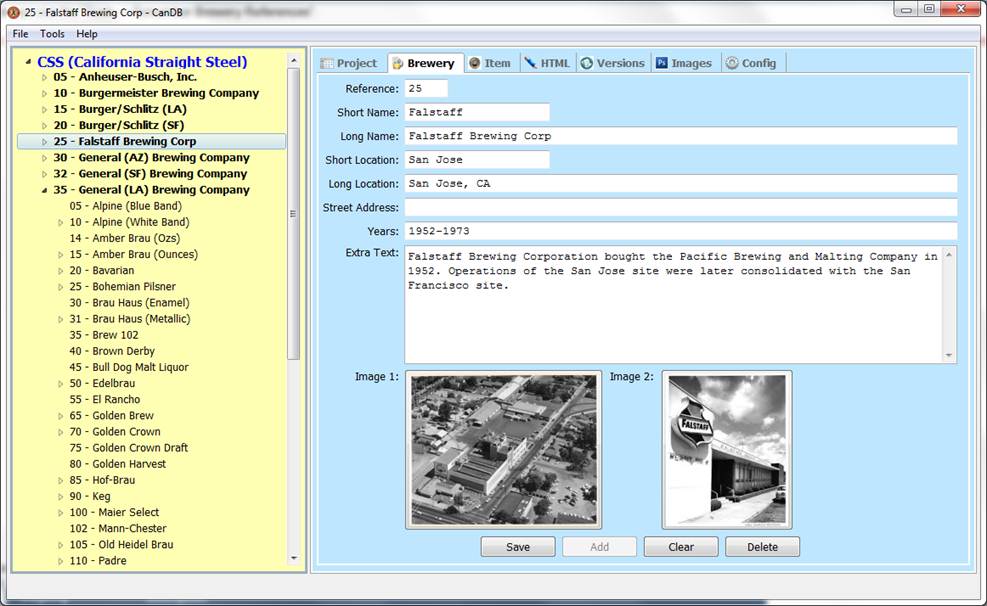The width and height of the screenshot is (987, 606).
Task: Select 05 - Alpine (Blue Band) item
Action: (125, 206)
